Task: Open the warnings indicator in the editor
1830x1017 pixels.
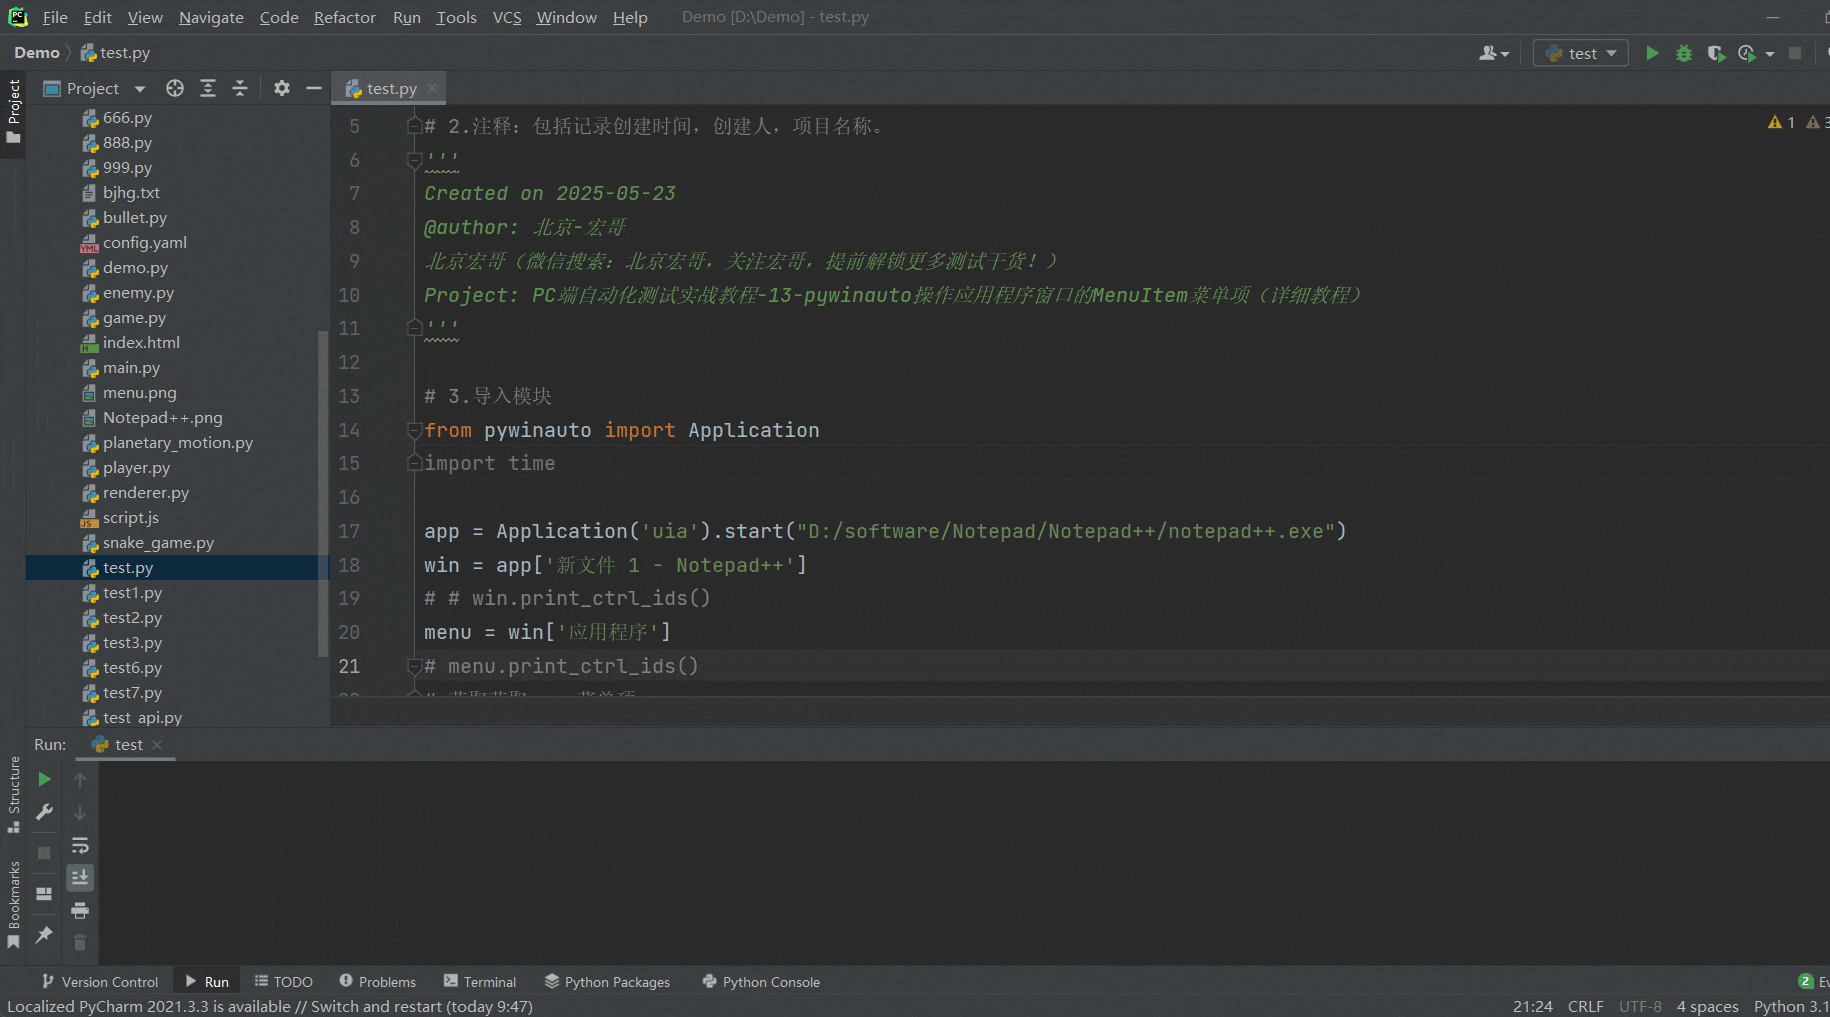Action: point(1782,122)
